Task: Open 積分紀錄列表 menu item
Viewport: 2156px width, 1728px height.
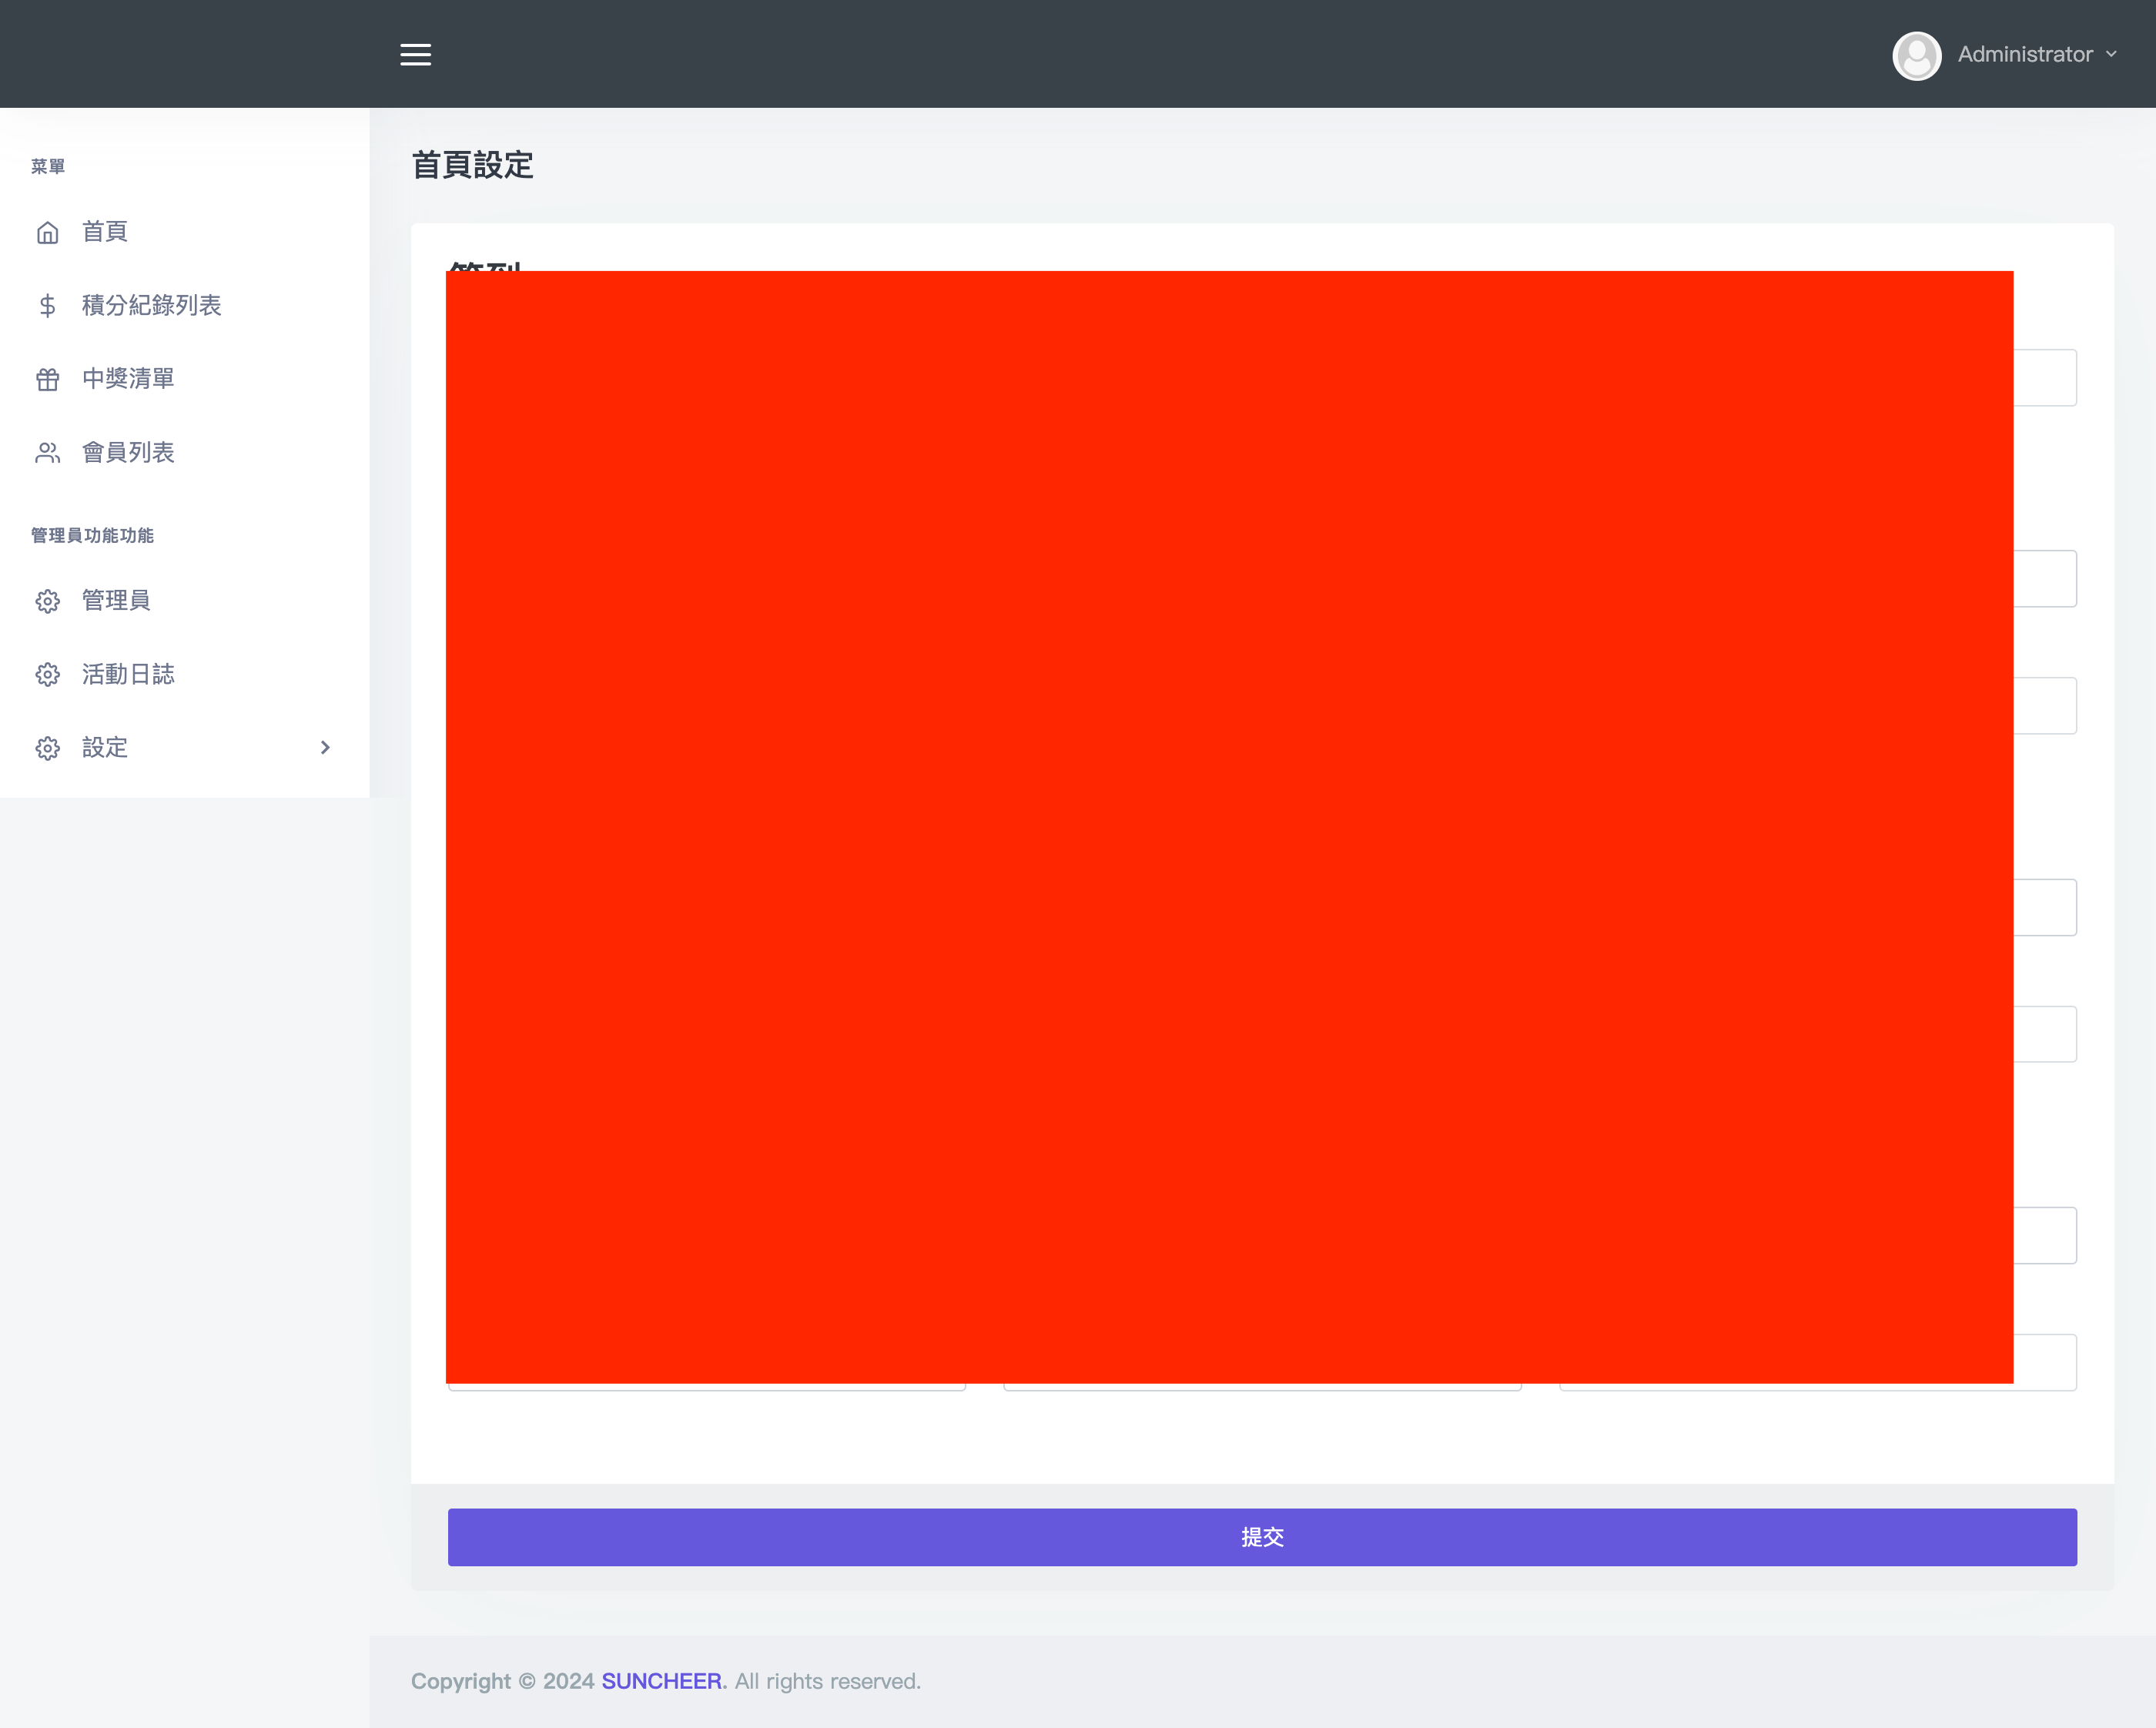Action: [151, 305]
